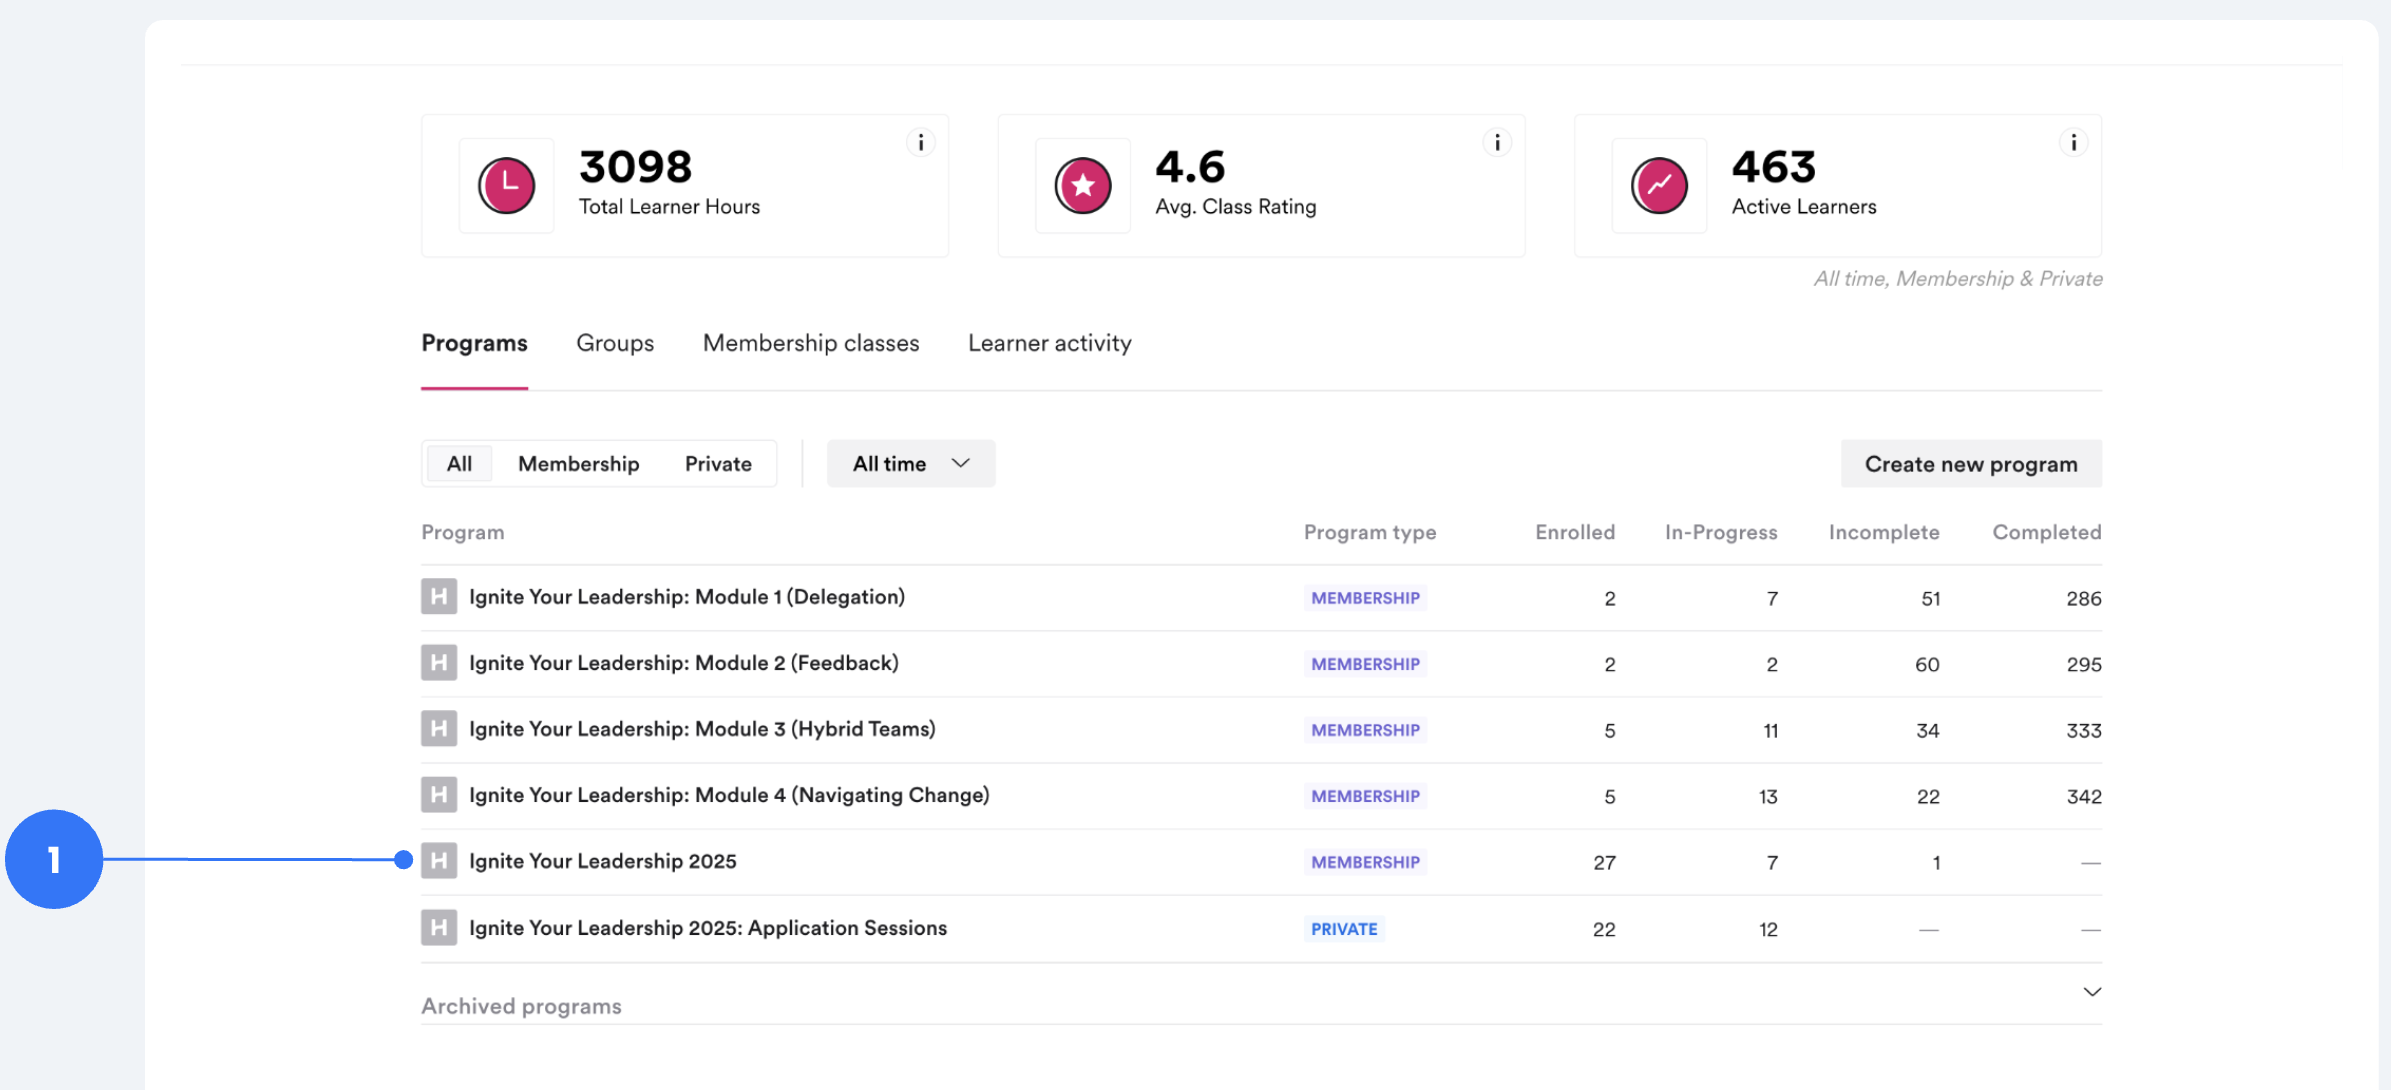Click Completed value 286 for Module 1

2084,598
